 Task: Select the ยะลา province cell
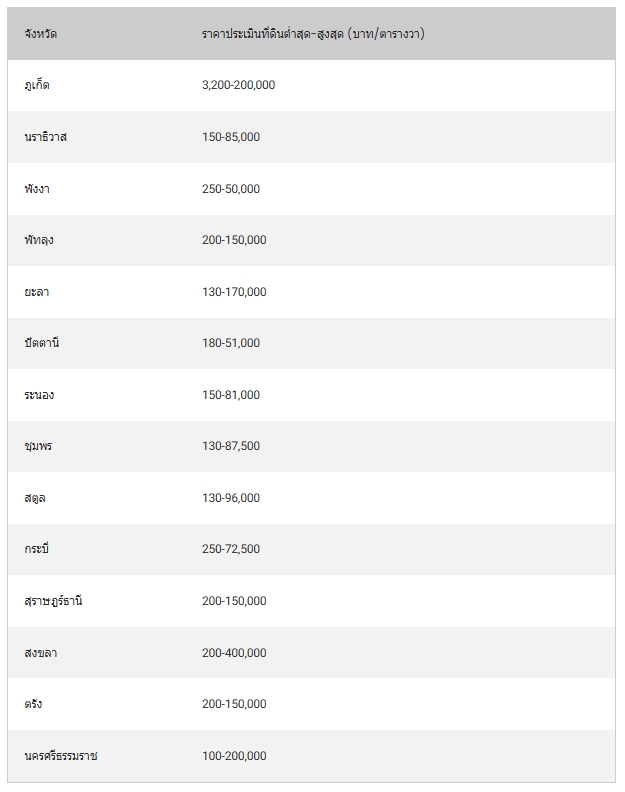(x=36, y=292)
